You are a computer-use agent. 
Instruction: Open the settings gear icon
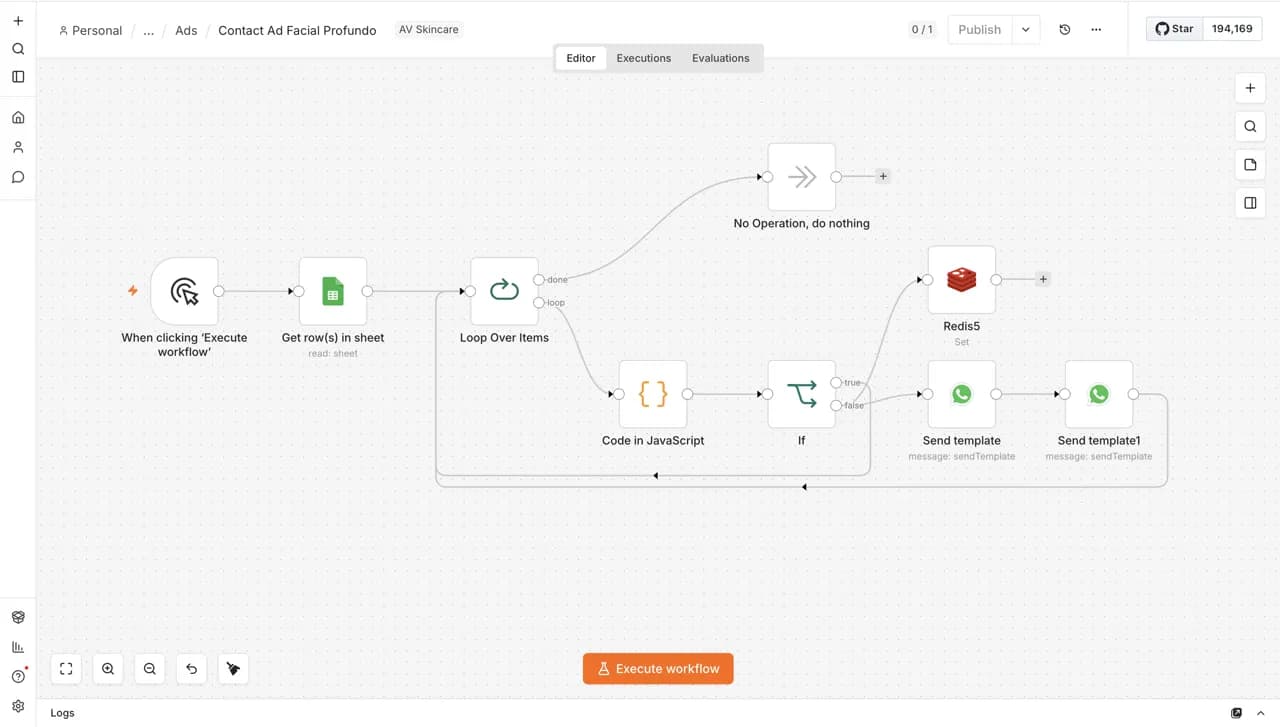coord(18,706)
